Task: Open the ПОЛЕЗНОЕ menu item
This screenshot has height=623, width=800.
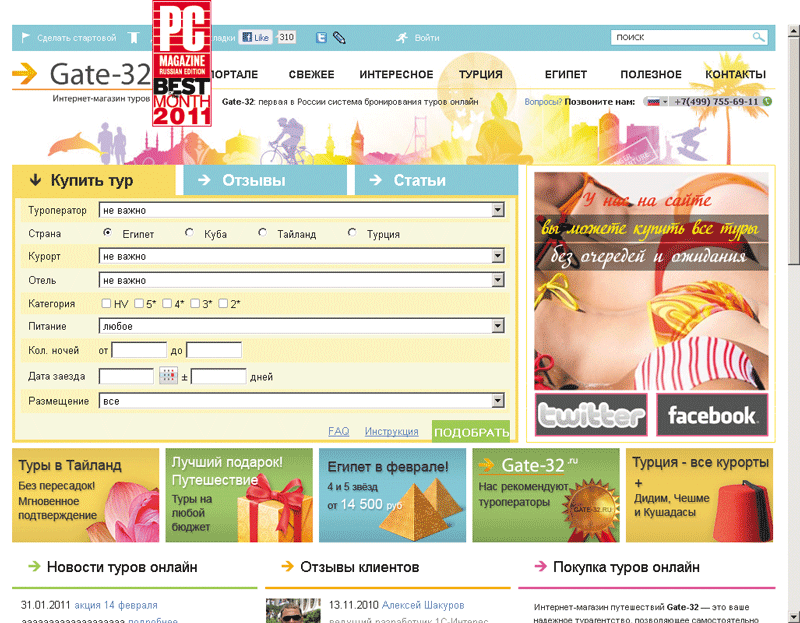Action: click(x=651, y=74)
